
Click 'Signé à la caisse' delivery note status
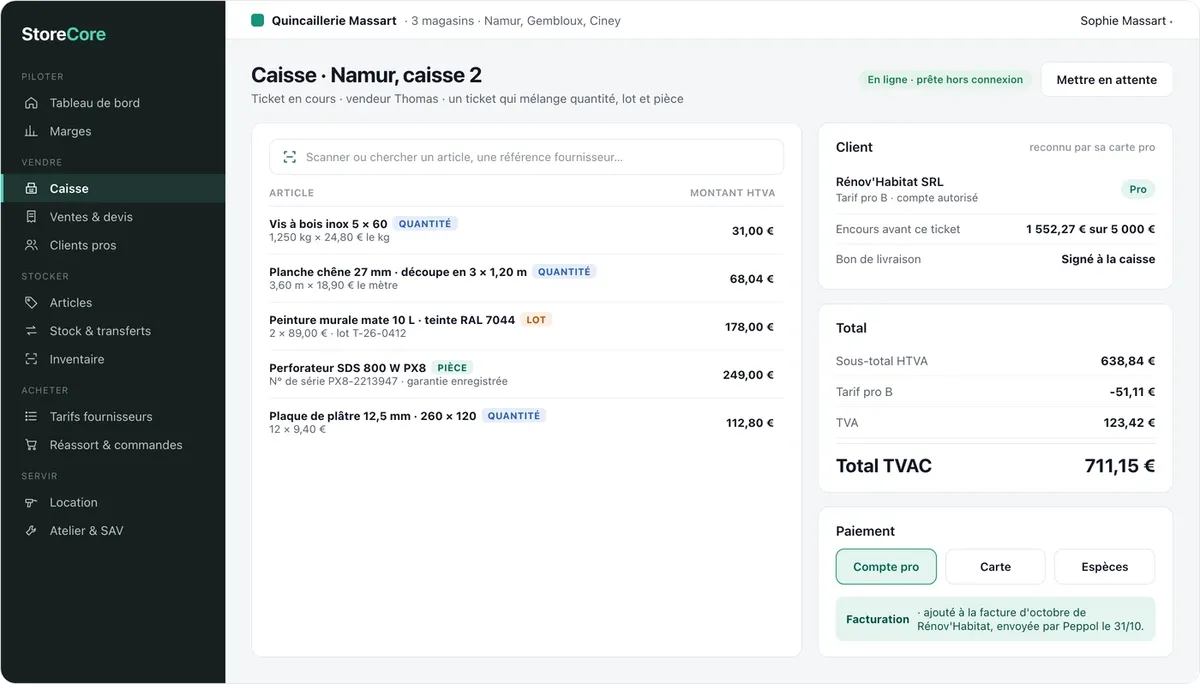pyautogui.click(x=1108, y=259)
